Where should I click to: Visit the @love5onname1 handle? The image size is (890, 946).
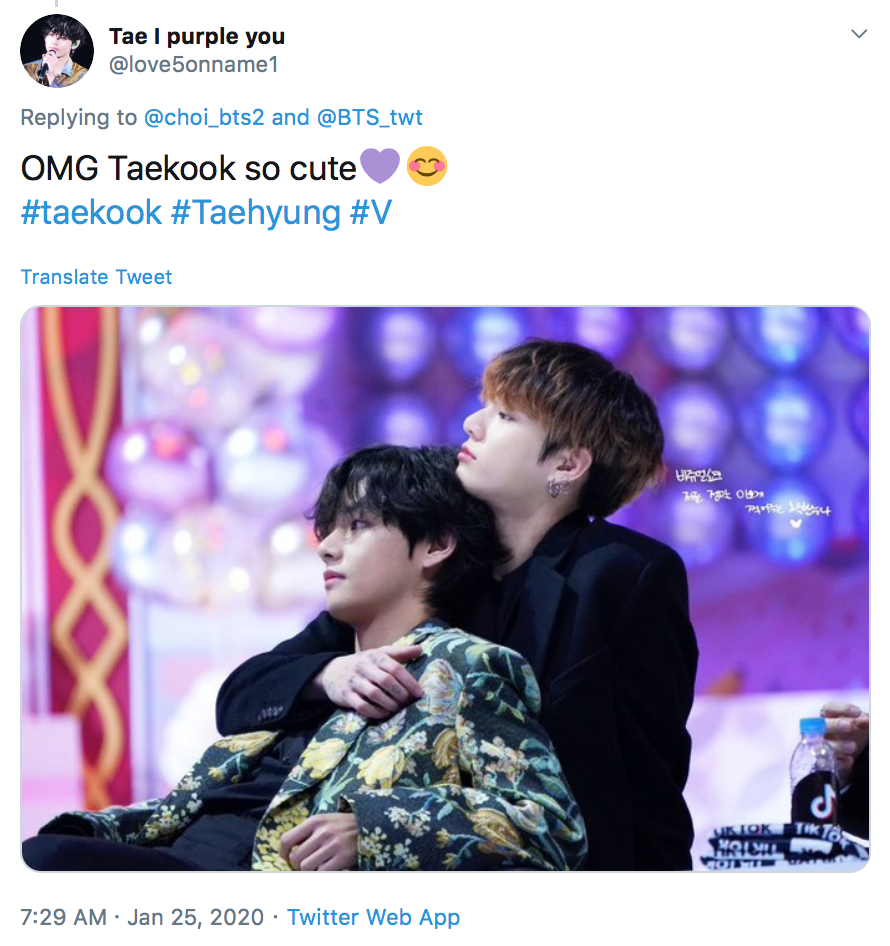[193, 65]
